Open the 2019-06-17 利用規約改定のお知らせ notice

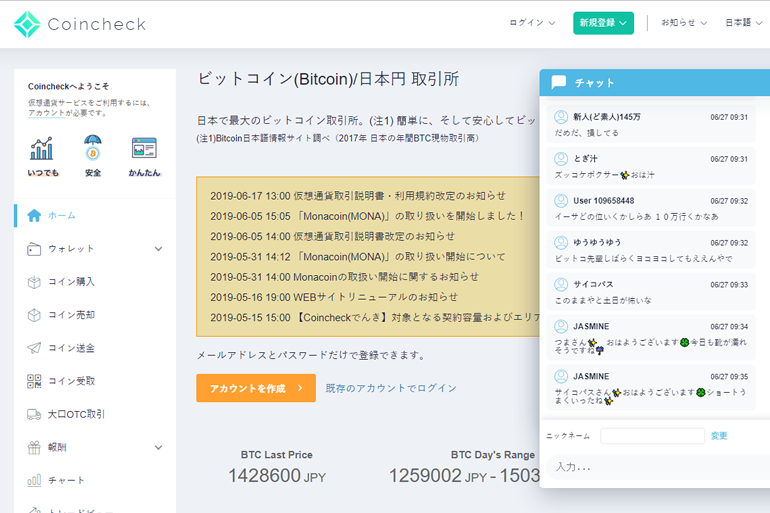[358, 196]
